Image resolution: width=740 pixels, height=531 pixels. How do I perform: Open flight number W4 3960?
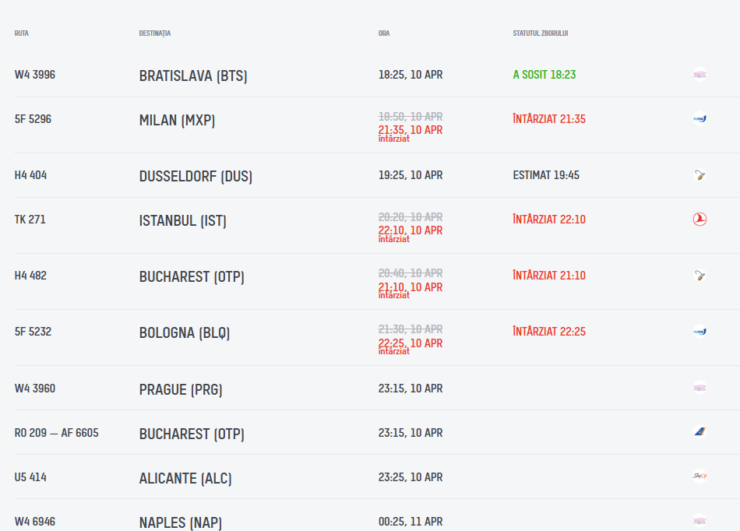point(35,388)
